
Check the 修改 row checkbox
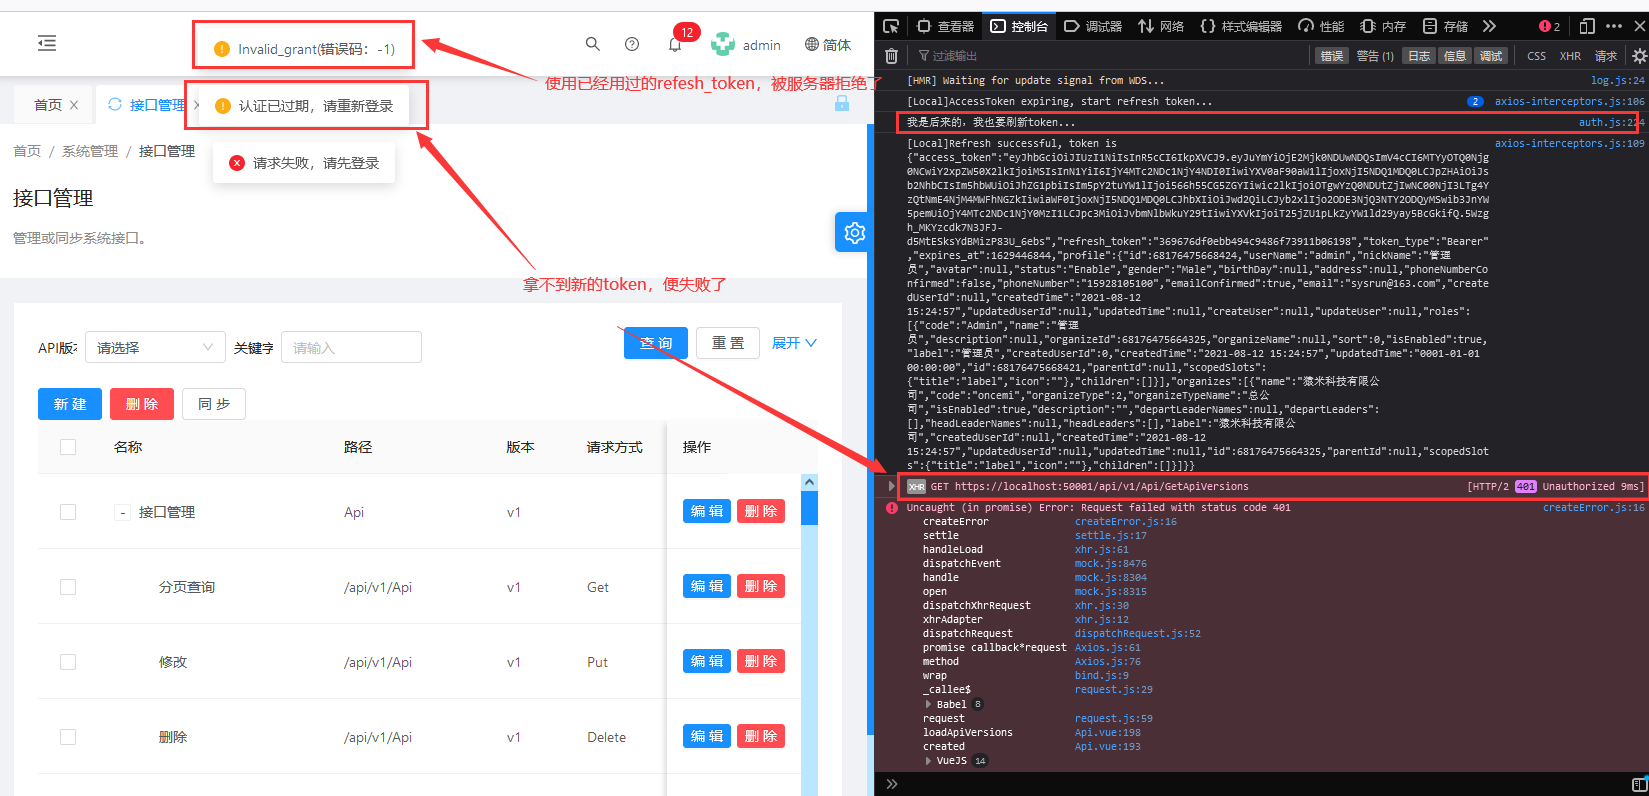click(68, 662)
